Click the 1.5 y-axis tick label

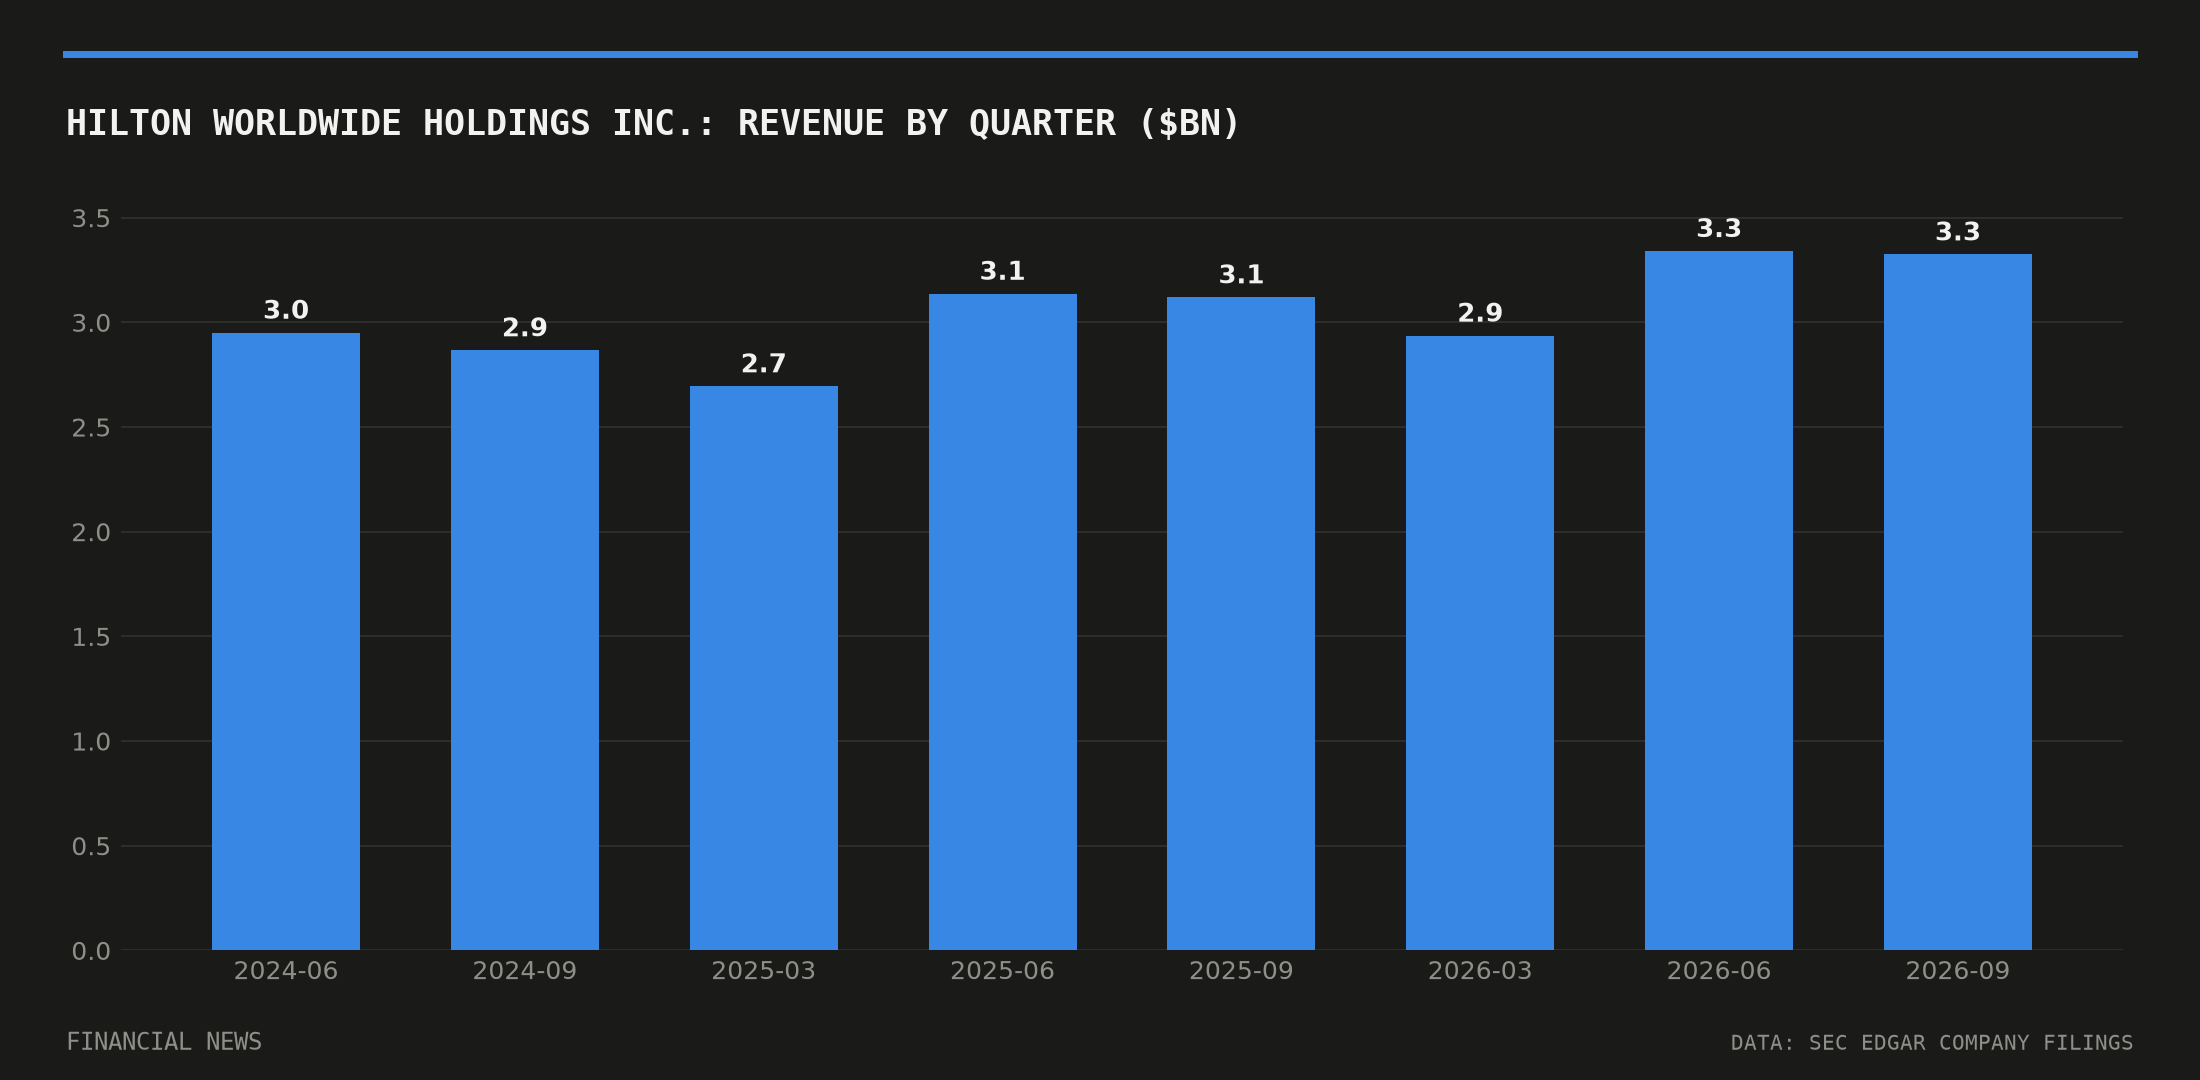click(x=91, y=637)
